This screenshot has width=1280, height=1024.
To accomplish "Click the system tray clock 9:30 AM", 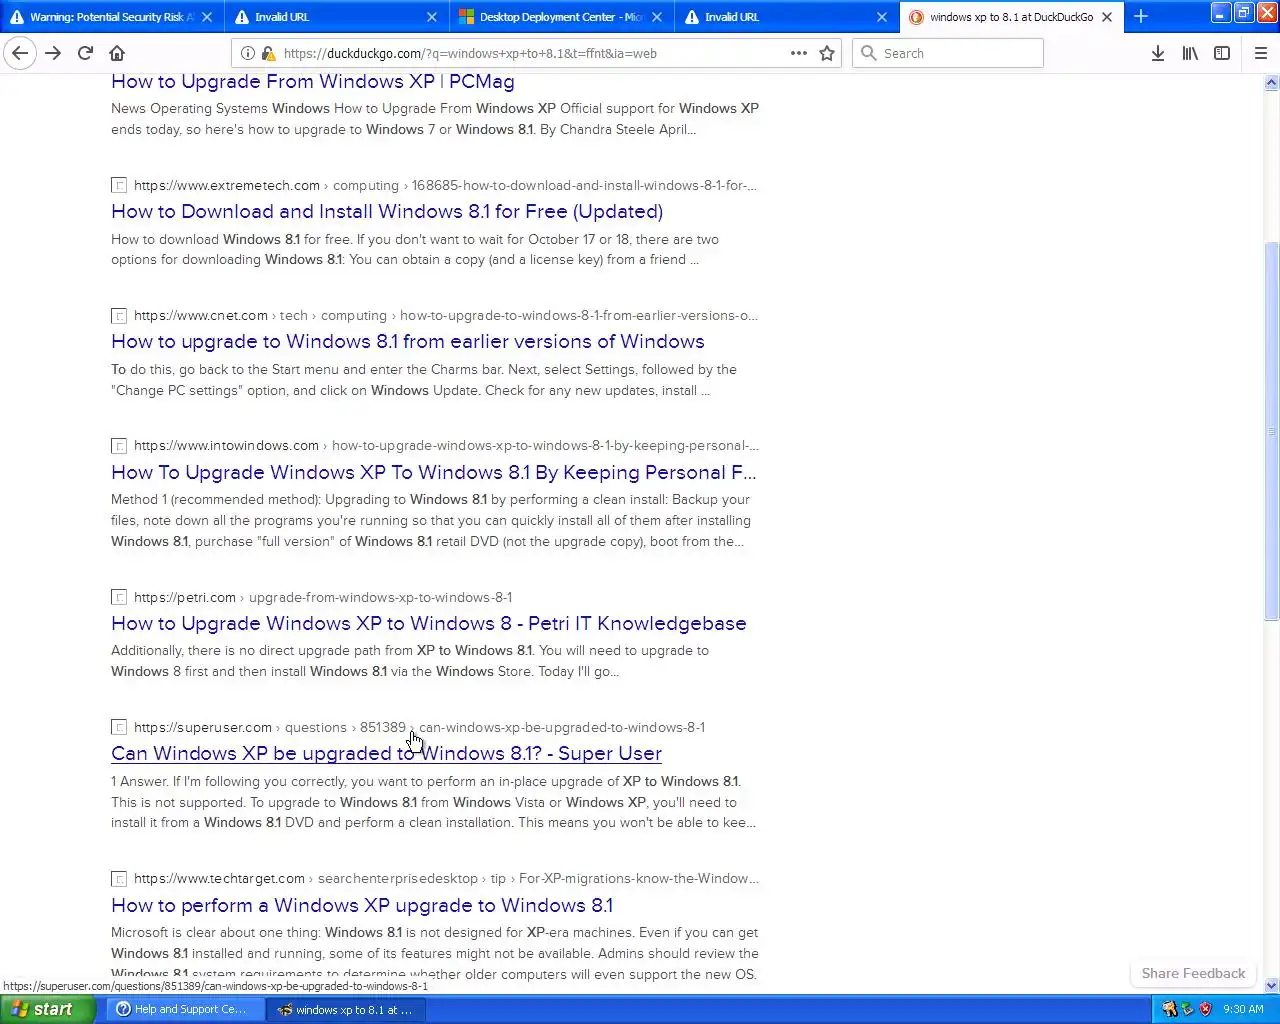I will tap(1243, 1009).
